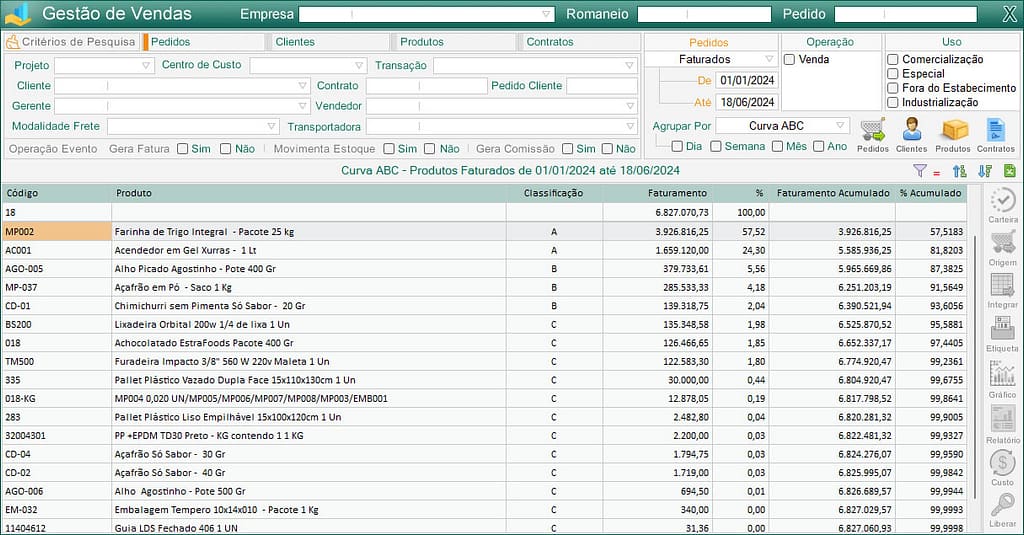
Task: Enable the Especial checkbox
Action: tap(893, 74)
